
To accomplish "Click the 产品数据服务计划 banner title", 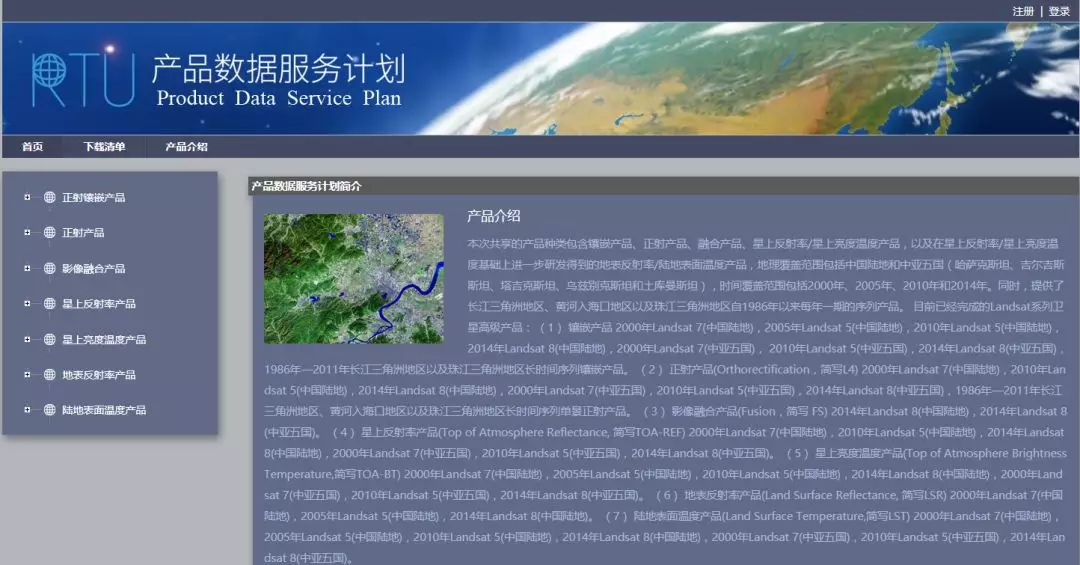I will [278, 68].
